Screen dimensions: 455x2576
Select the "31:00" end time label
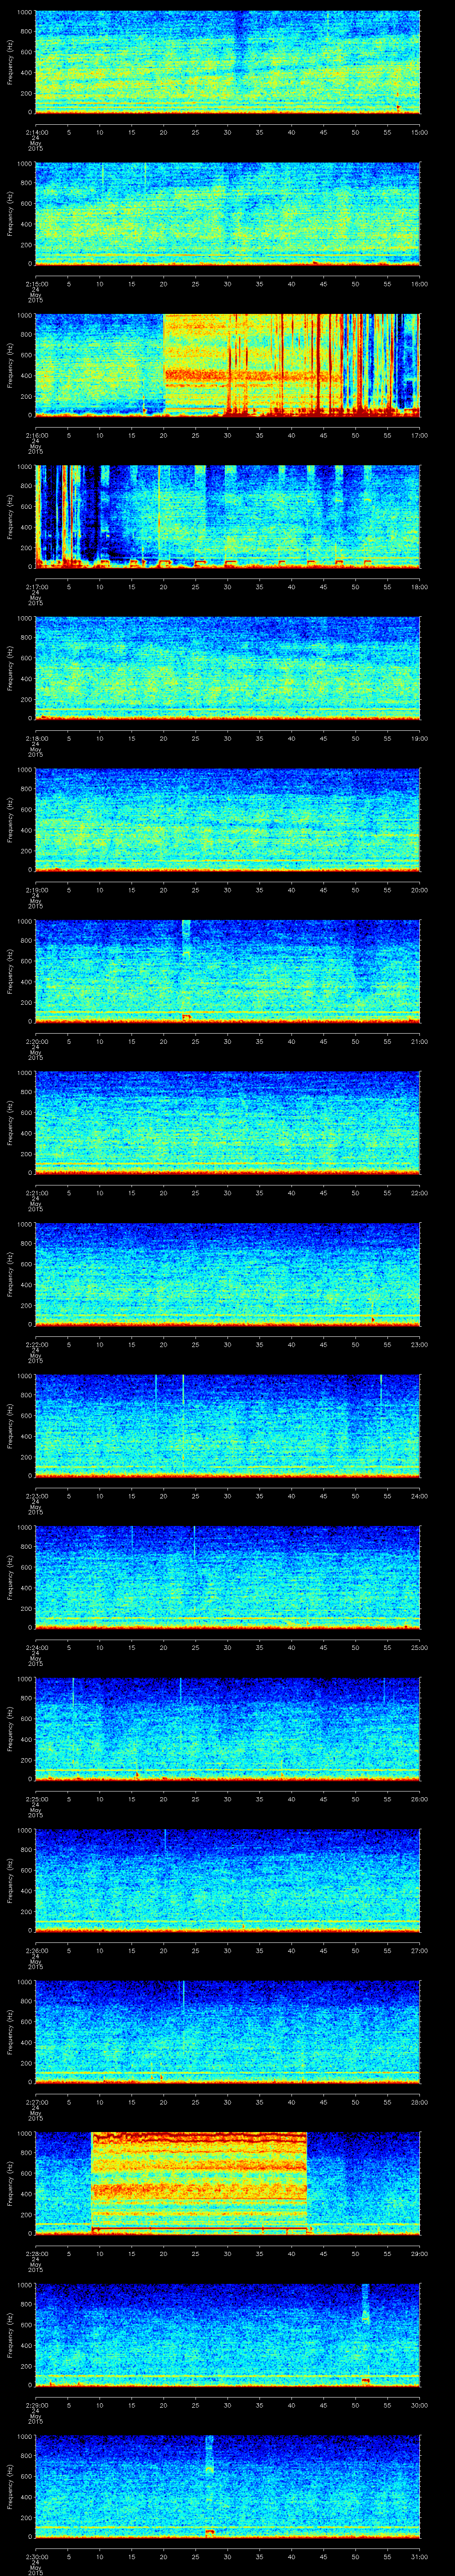[x=420, y=2556]
